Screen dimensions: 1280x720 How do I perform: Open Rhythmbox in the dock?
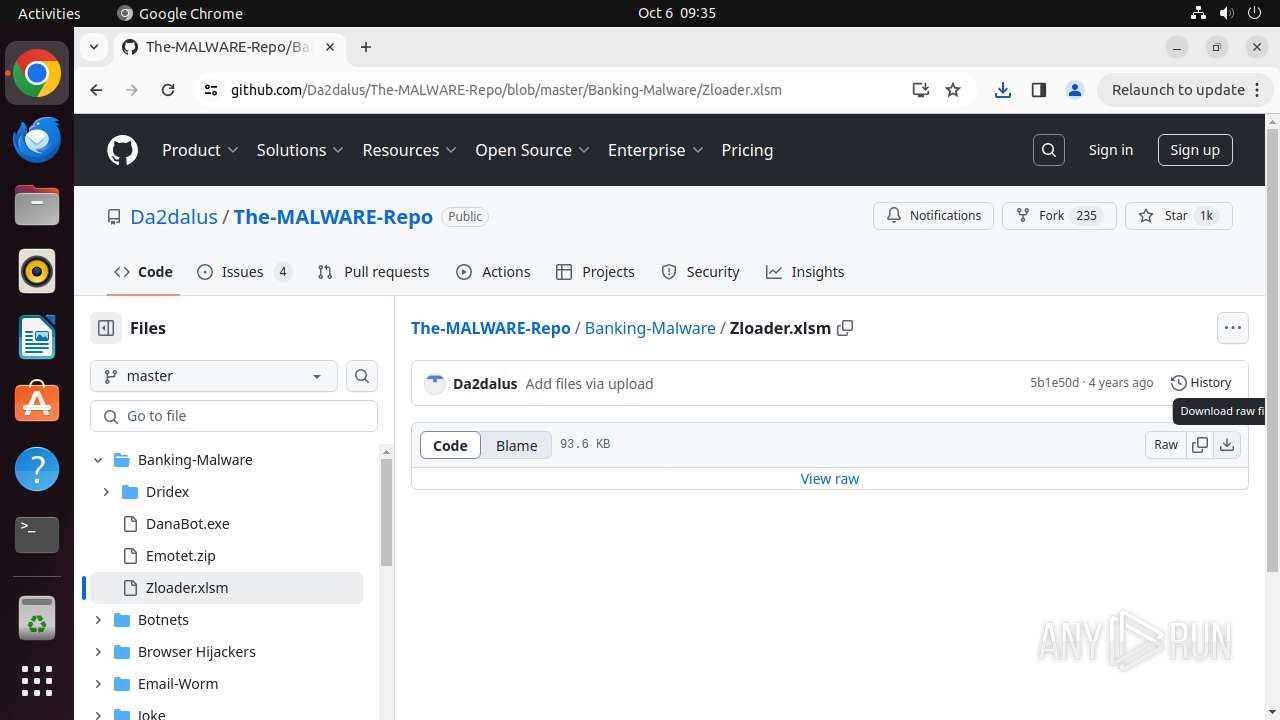37,271
